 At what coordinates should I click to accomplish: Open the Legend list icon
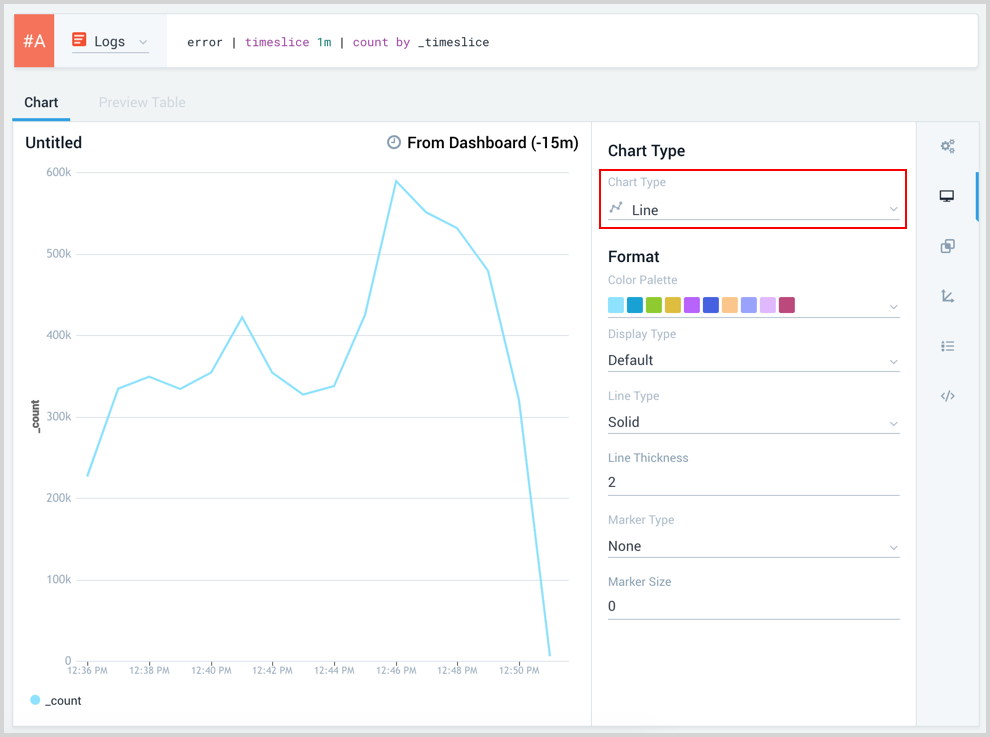947,346
